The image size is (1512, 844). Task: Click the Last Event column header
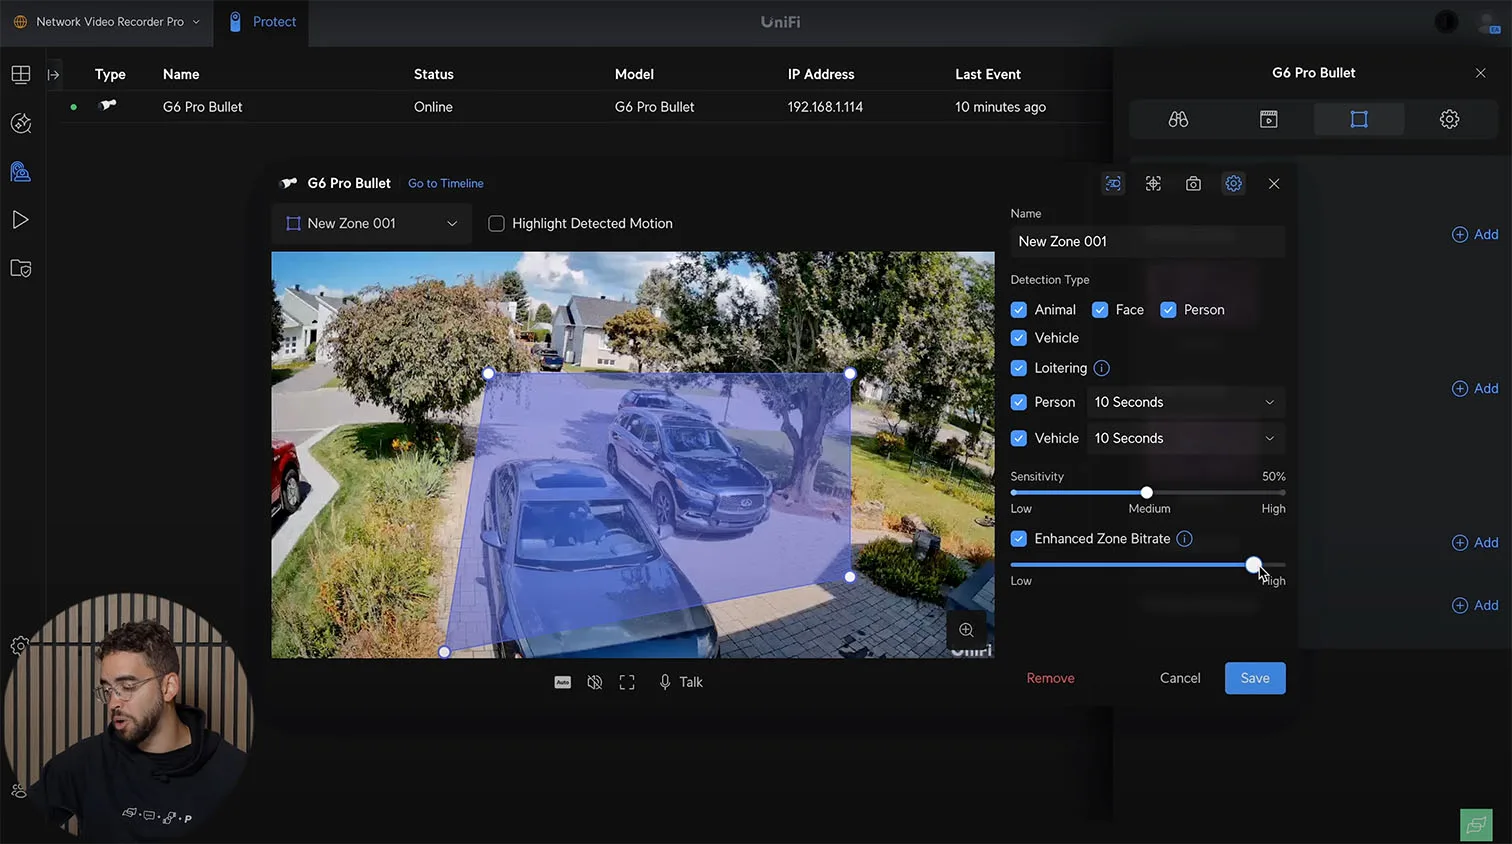[988, 75]
